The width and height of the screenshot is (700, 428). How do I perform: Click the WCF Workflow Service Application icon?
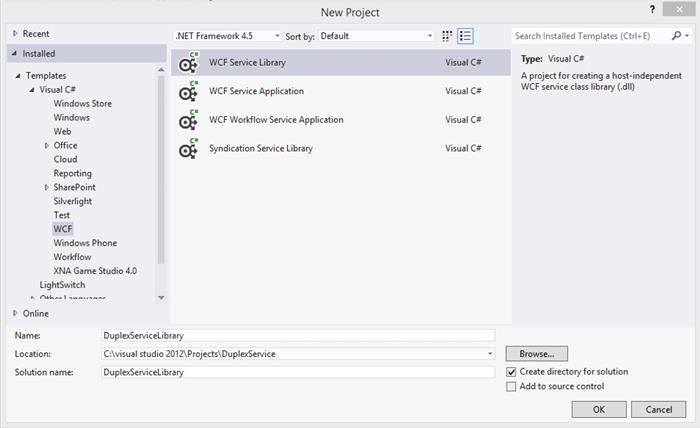tap(188, 120)
